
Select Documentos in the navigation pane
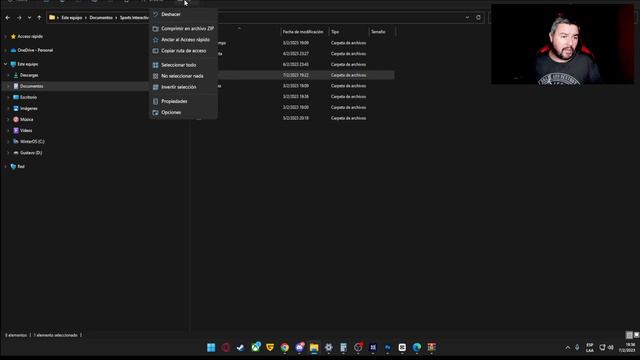(x=31, y=86)
